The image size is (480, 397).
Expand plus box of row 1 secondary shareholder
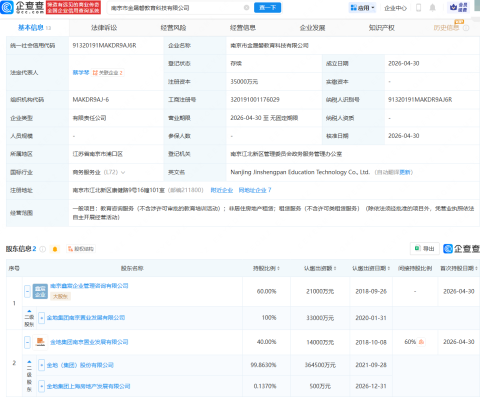pos(41,318)
